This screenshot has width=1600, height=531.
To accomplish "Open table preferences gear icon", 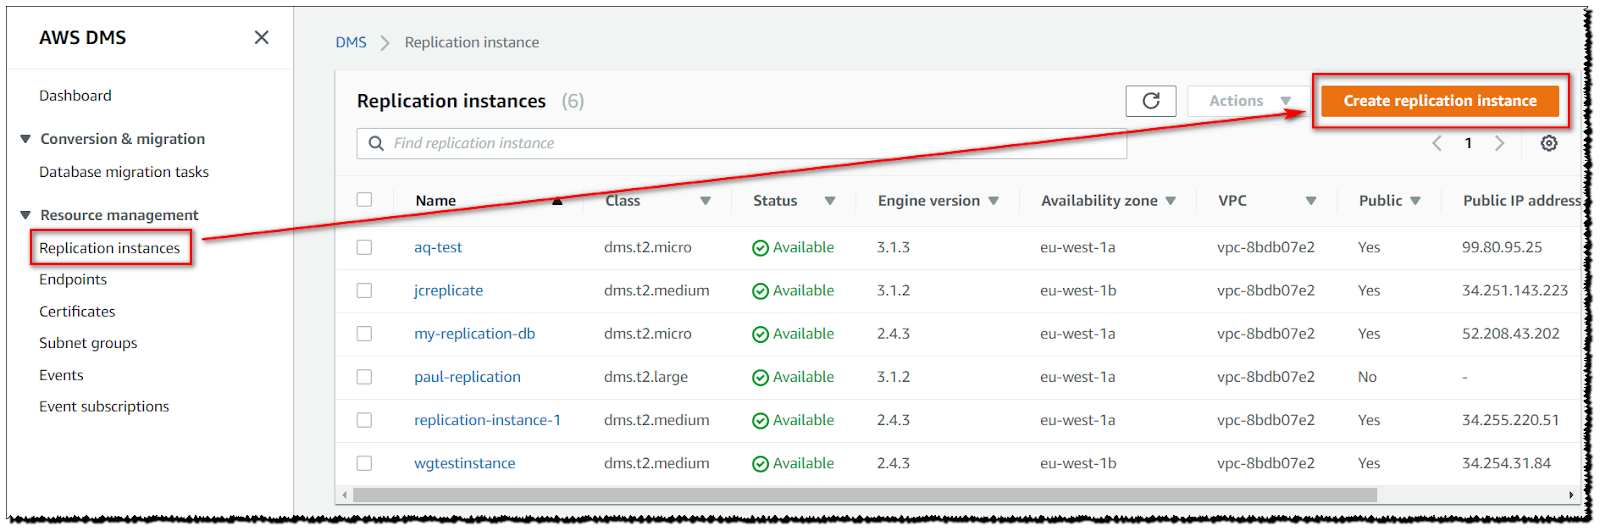I will point(1549,143).
